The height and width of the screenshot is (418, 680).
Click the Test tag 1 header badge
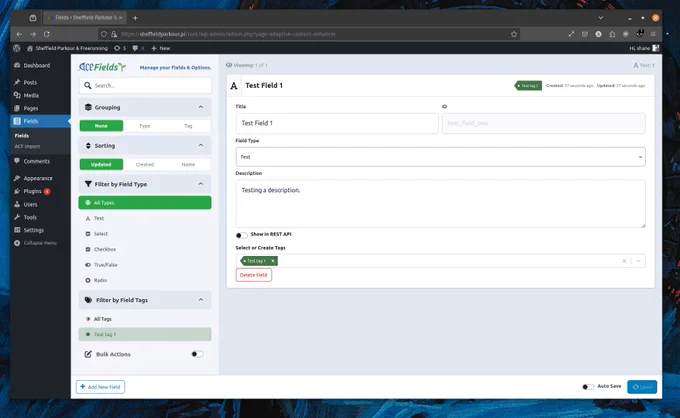coord(528,86)
